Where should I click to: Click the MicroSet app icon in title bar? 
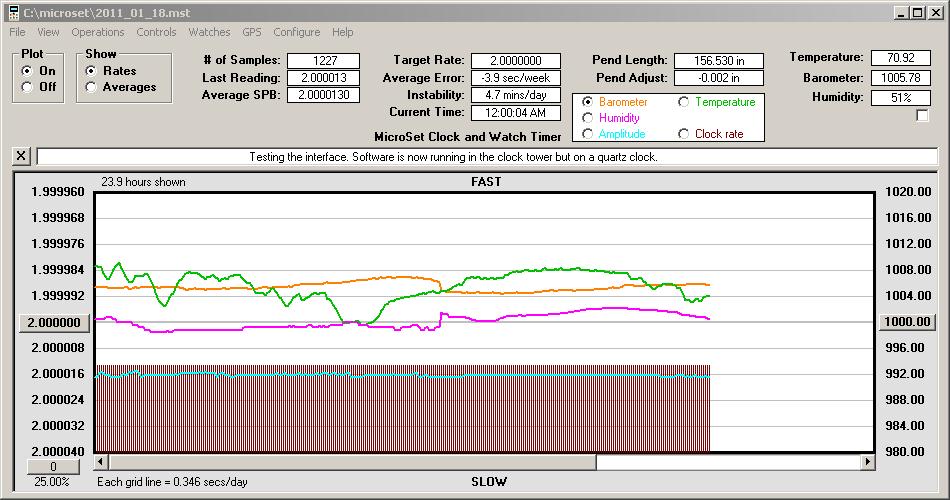click(14, 13)
